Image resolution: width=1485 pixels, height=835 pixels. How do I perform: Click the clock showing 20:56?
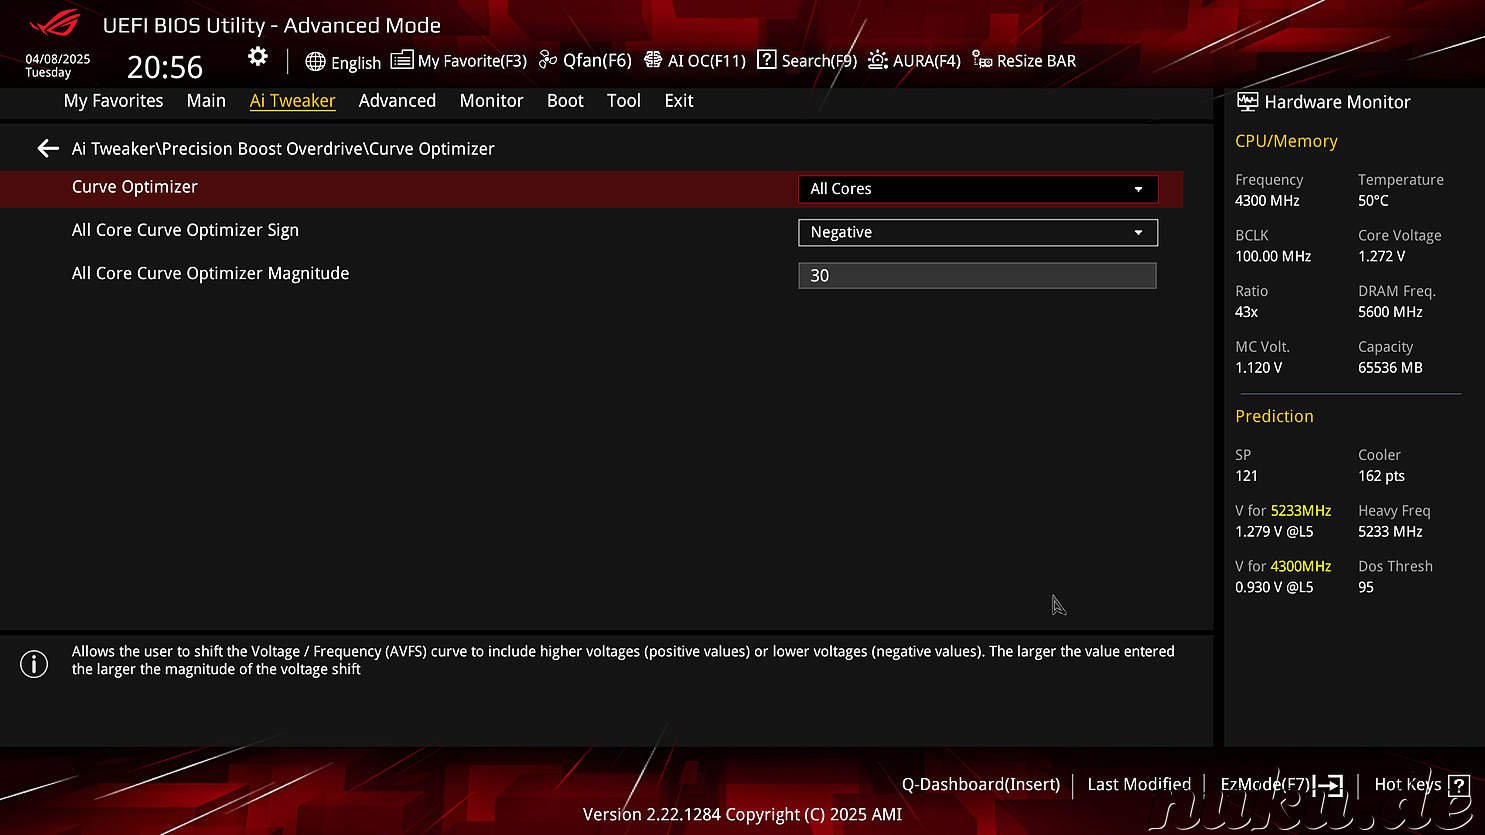click(165, 67)
